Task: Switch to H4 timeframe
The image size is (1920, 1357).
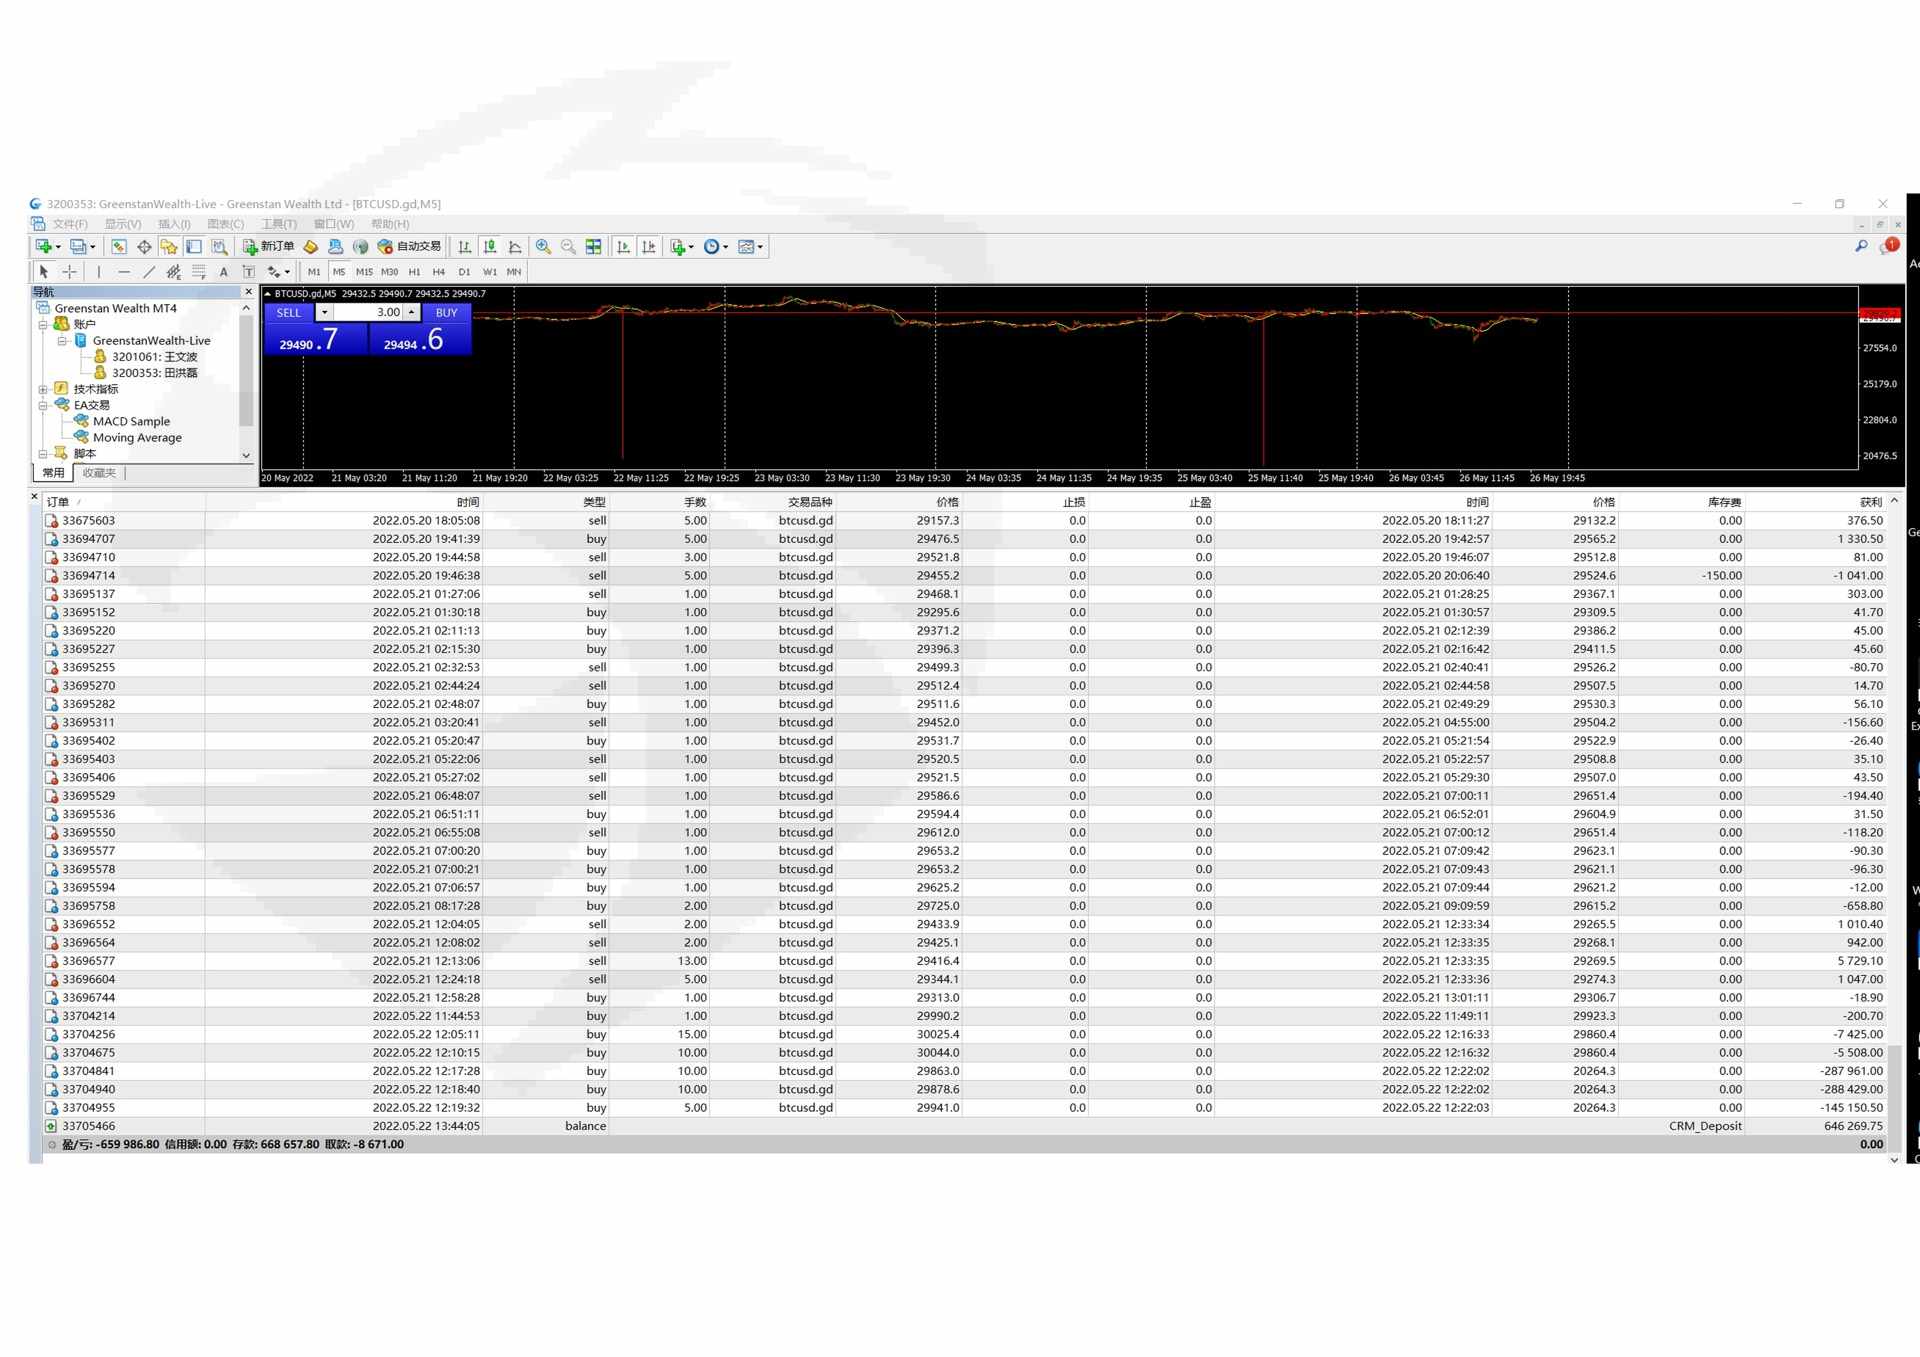Action: pos(439,272)
